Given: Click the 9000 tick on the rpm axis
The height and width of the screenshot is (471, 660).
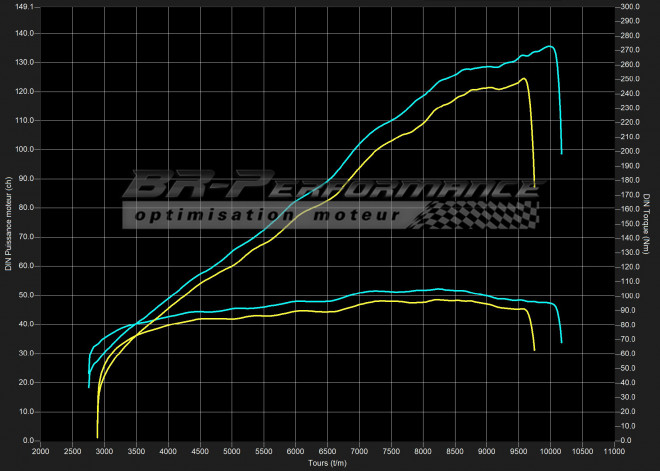Looking at the screenshot, I should click(487, 451).
